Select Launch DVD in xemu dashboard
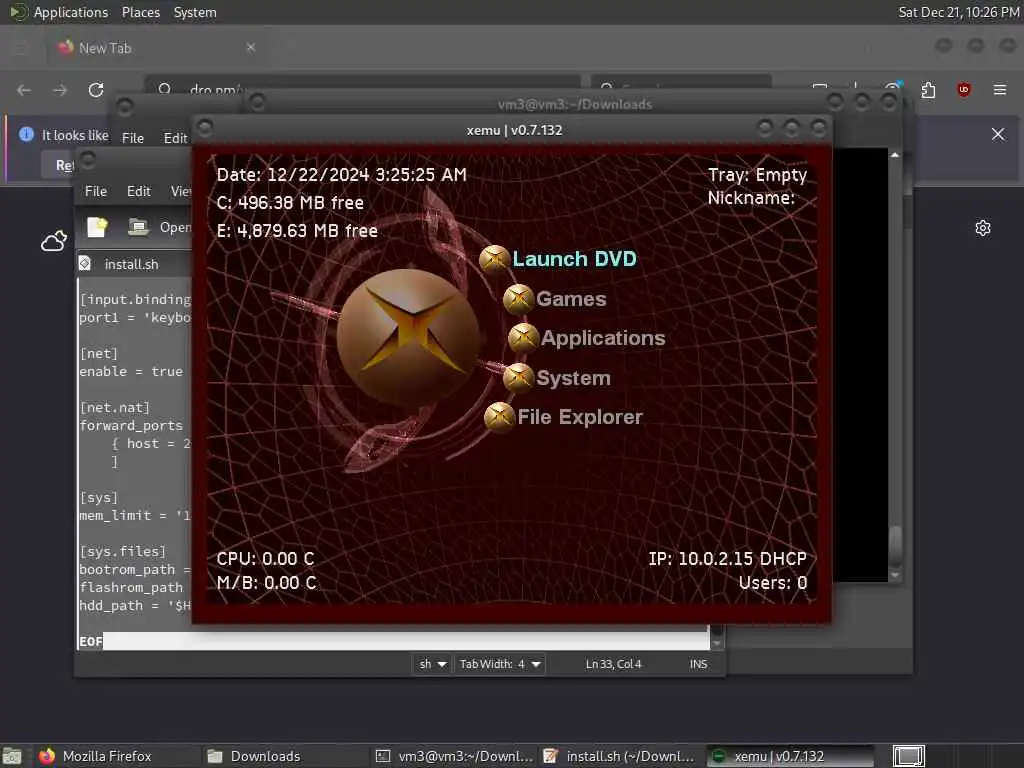The image size is (1024, 768). coord(574,259)
